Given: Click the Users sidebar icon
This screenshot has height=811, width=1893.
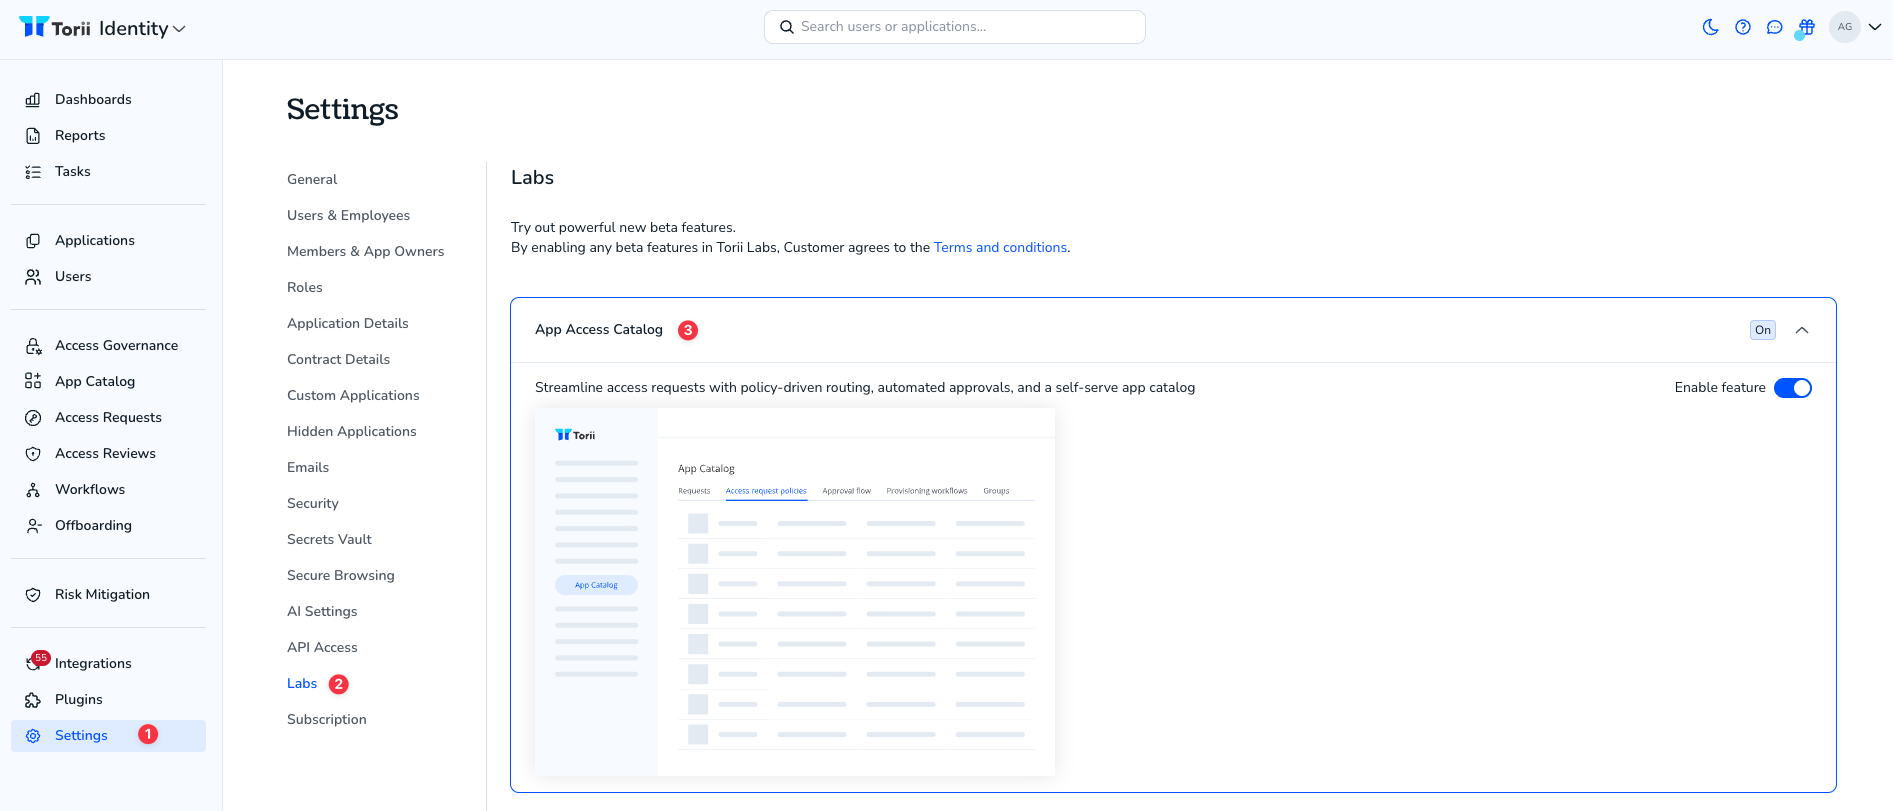Looking at the screenshot, I should pyautogui.click(x=33, y=276).
